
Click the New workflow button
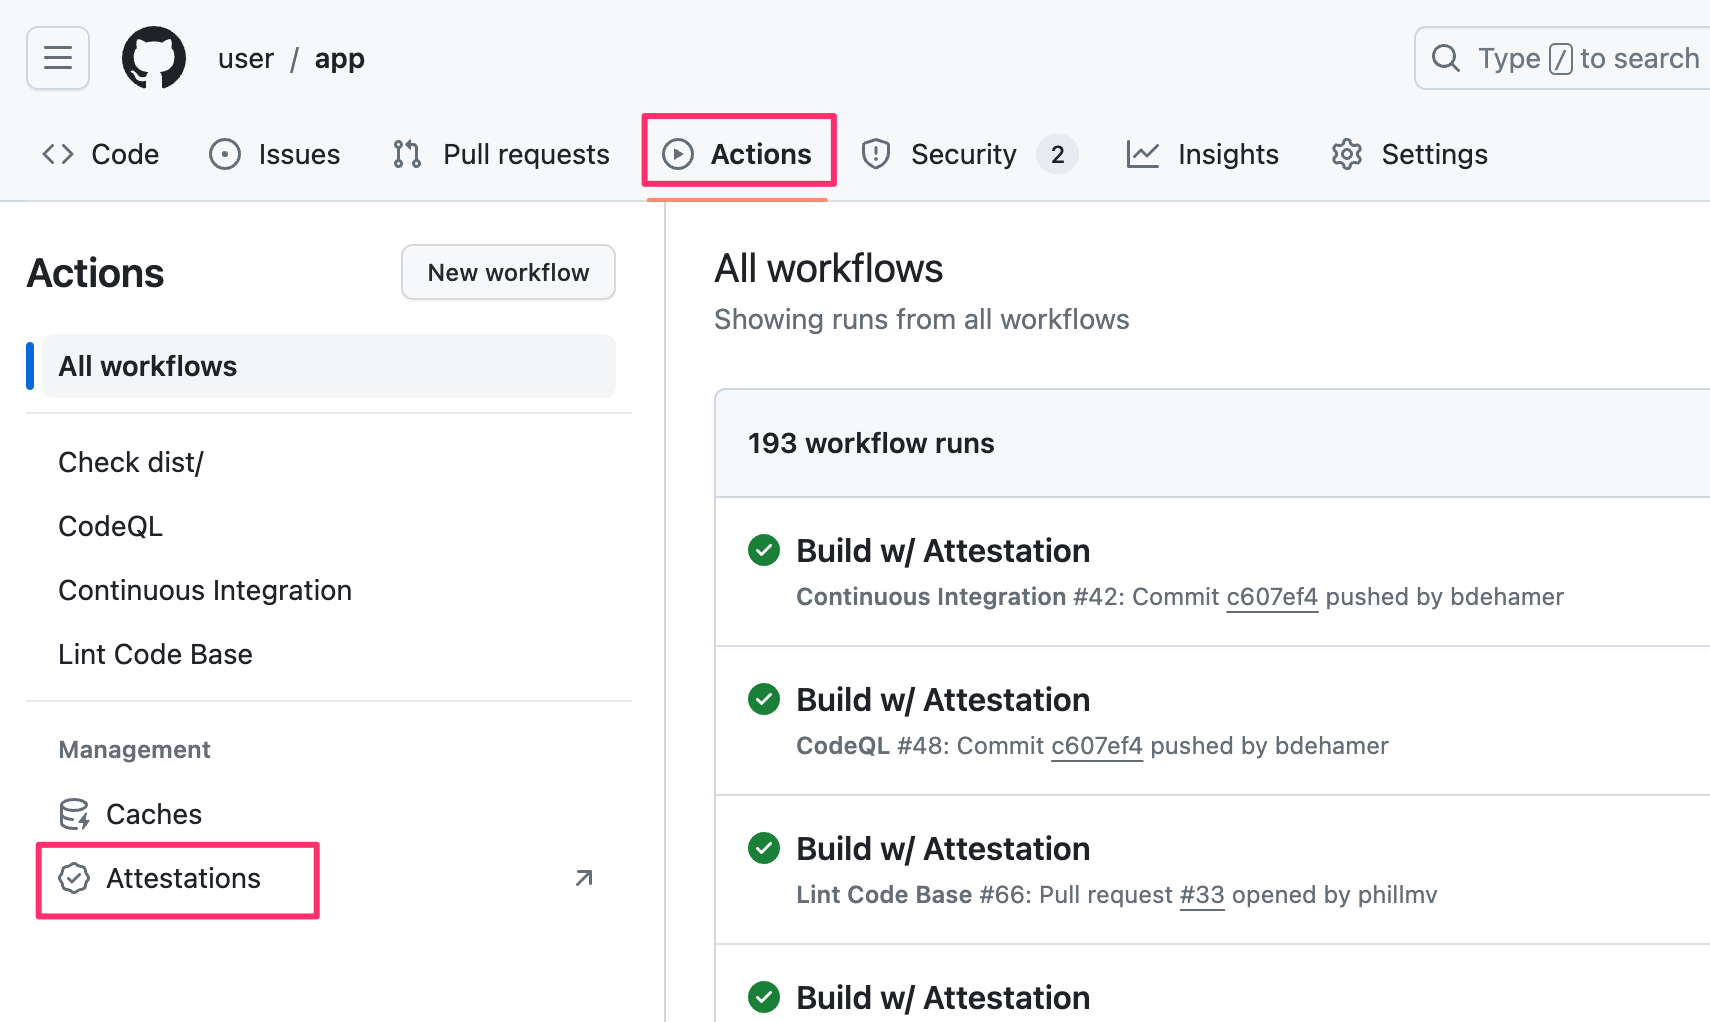point(508,272)
